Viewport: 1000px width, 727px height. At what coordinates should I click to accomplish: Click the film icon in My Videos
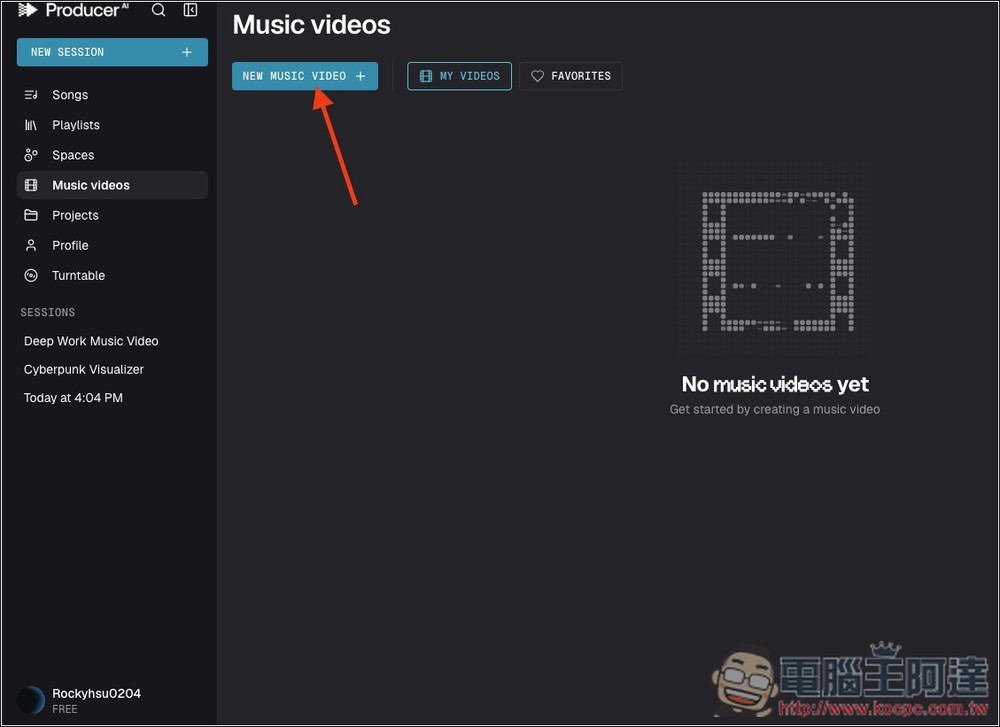click(426, 76)
